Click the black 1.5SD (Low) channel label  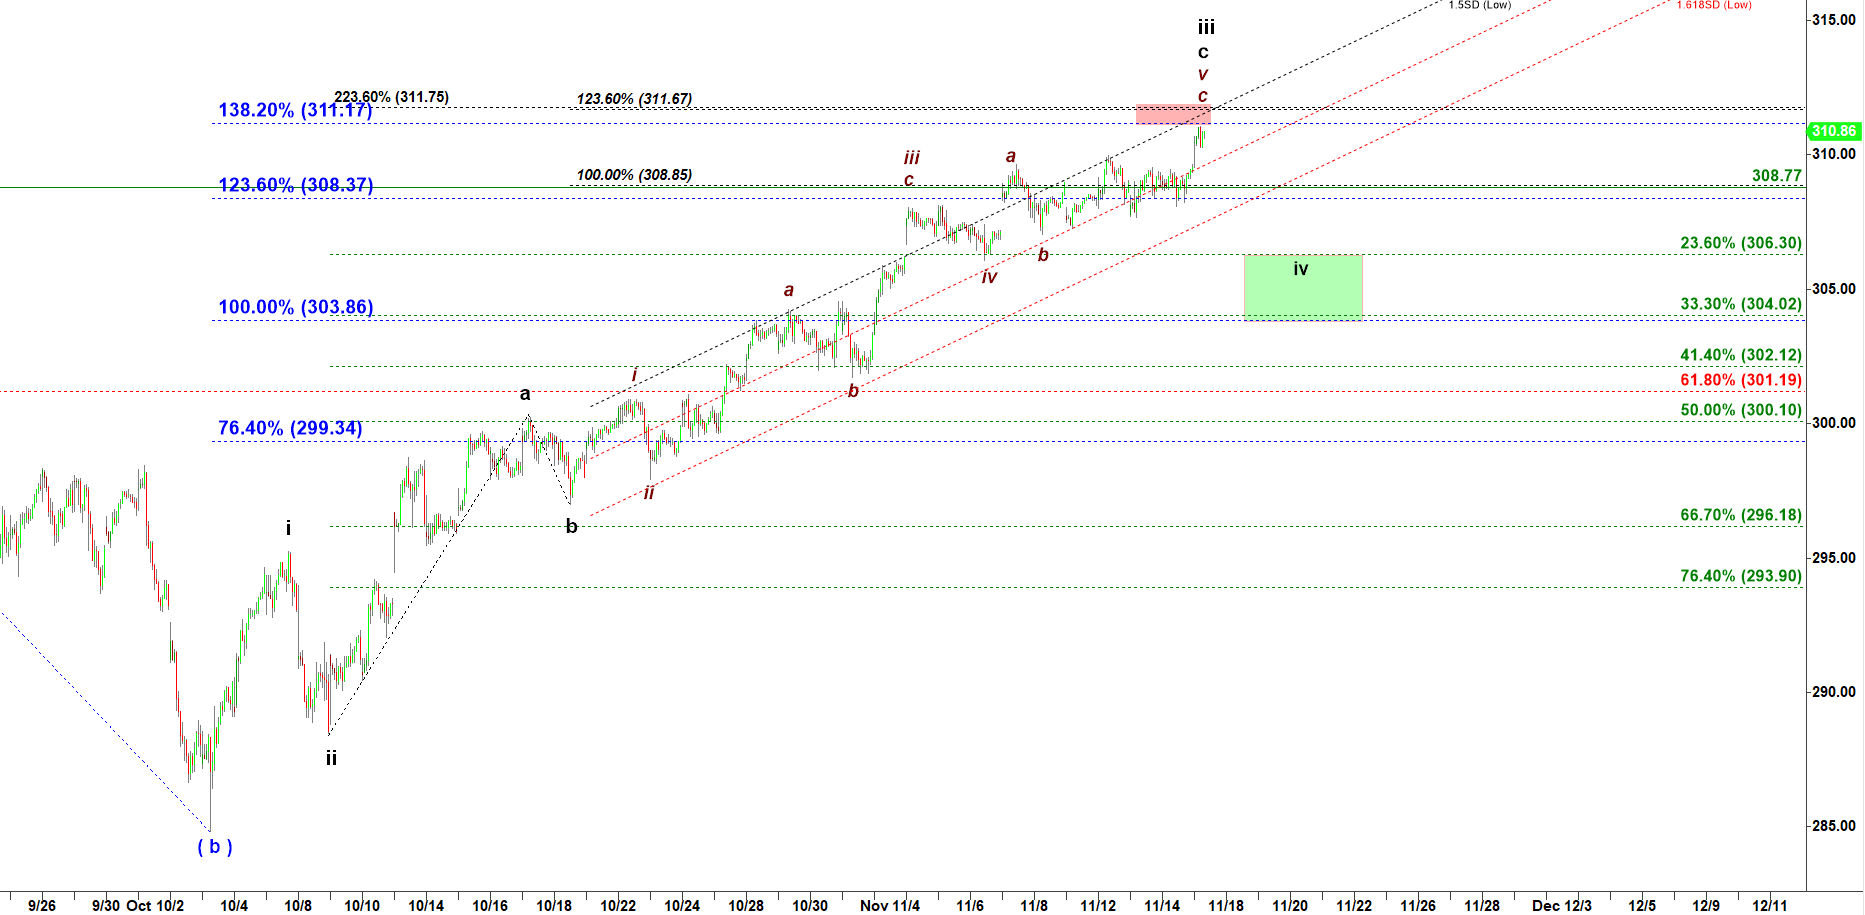1479,5
